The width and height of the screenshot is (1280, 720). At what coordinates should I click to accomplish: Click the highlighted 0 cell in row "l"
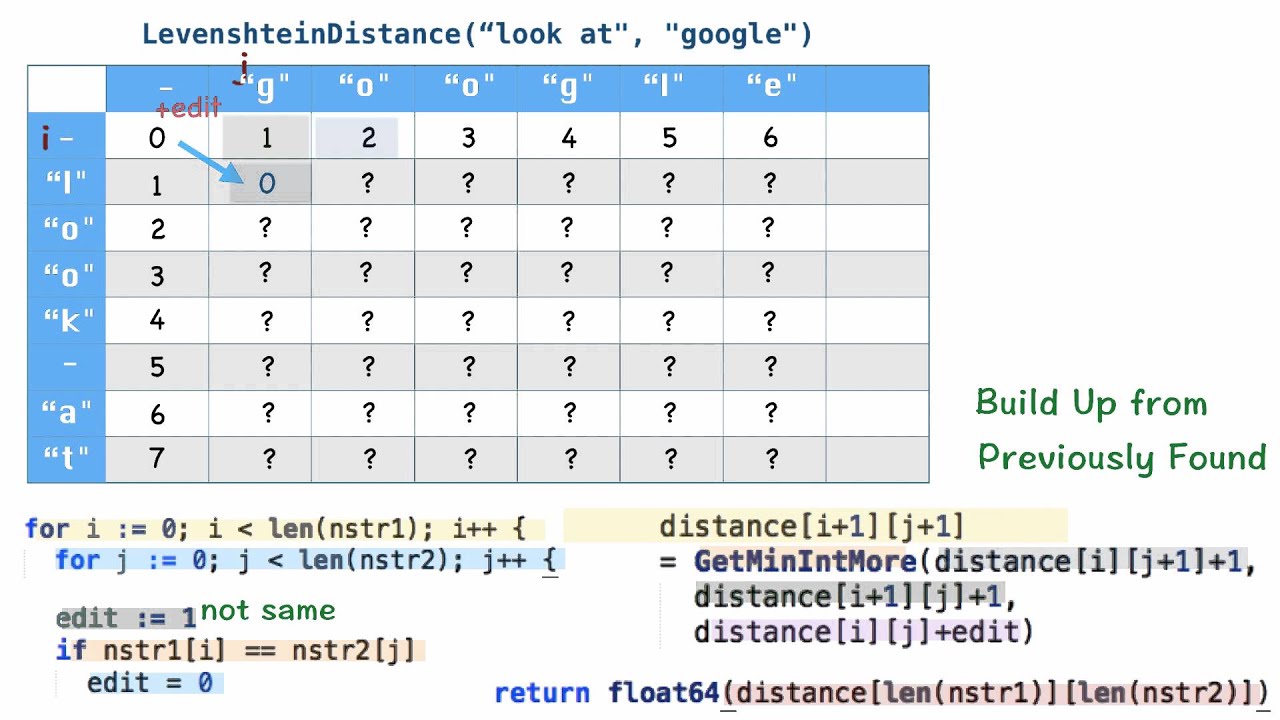click(x=267, y=184)
